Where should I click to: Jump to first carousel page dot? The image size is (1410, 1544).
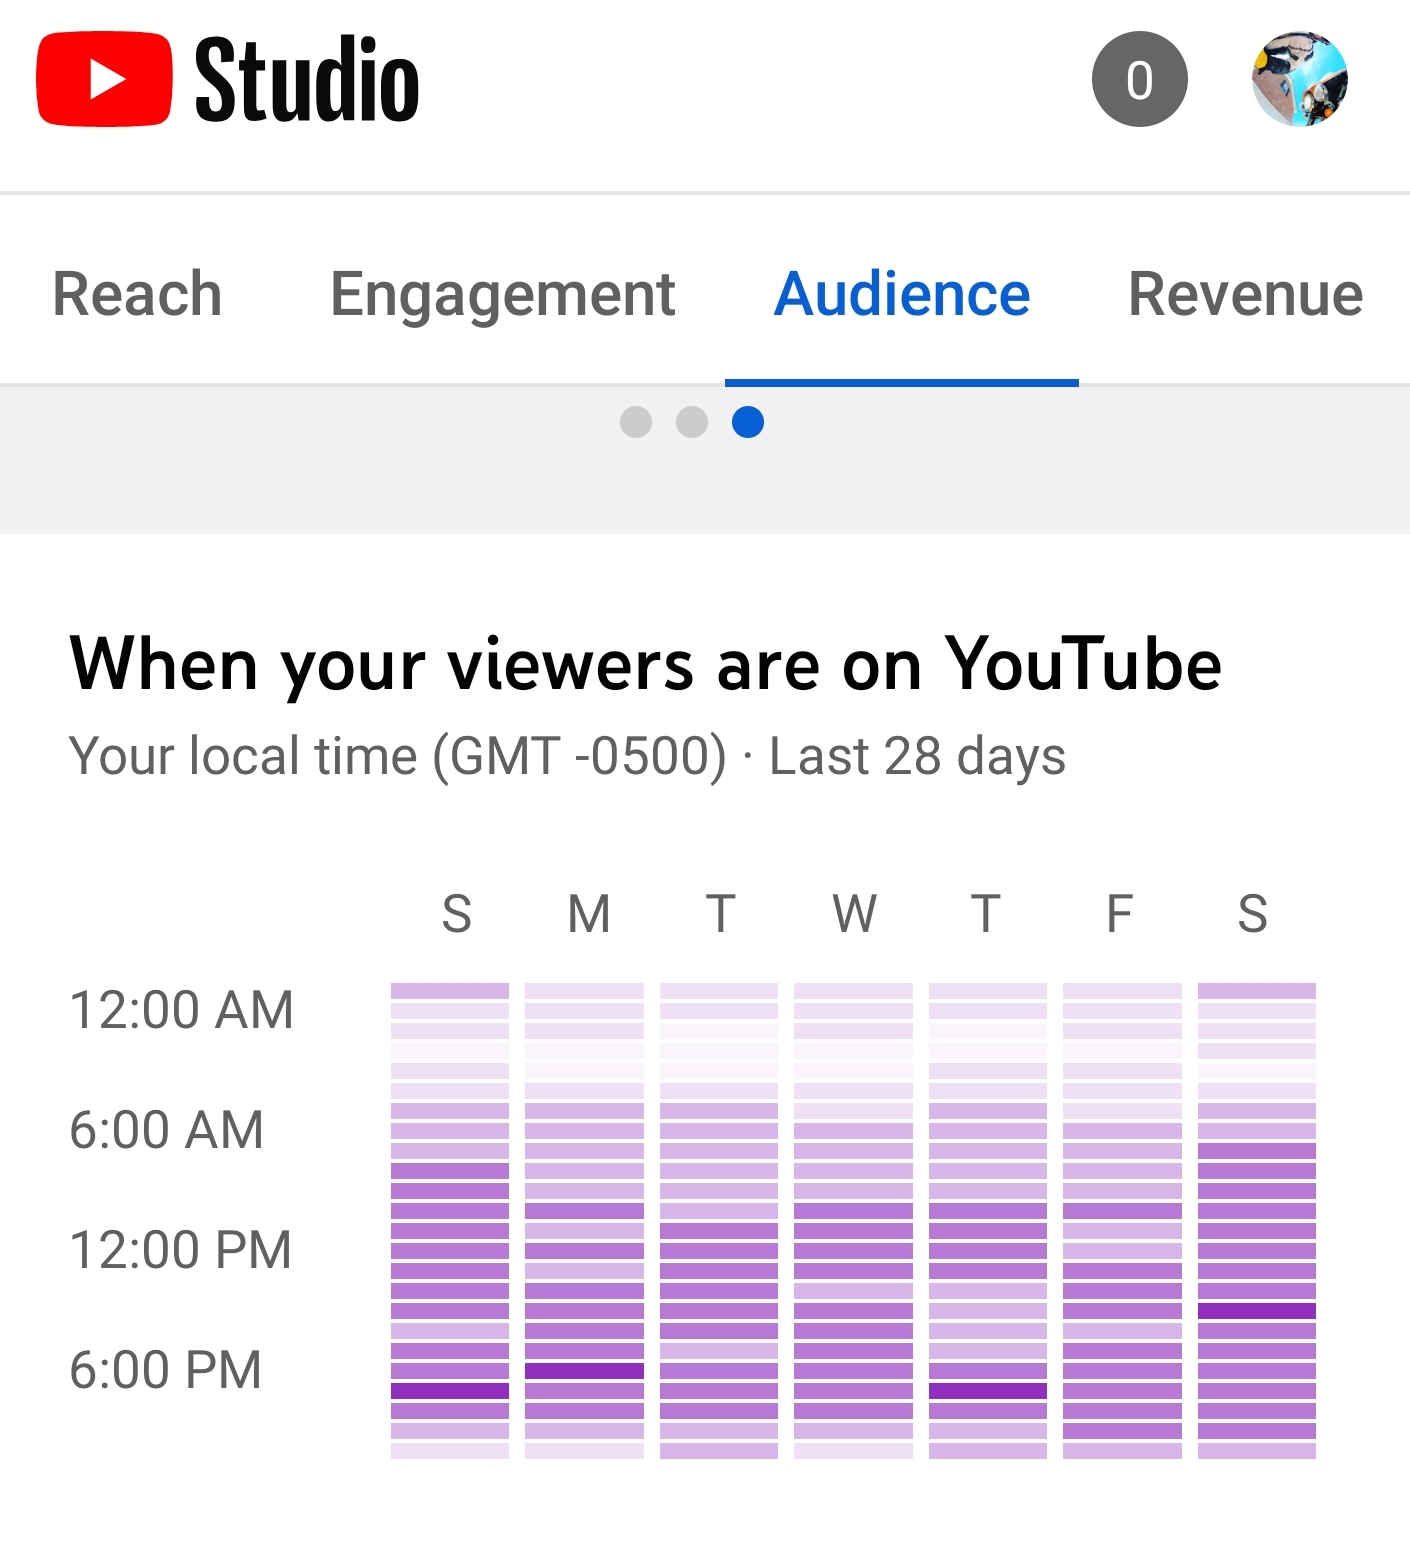click(x=636, y=422)
